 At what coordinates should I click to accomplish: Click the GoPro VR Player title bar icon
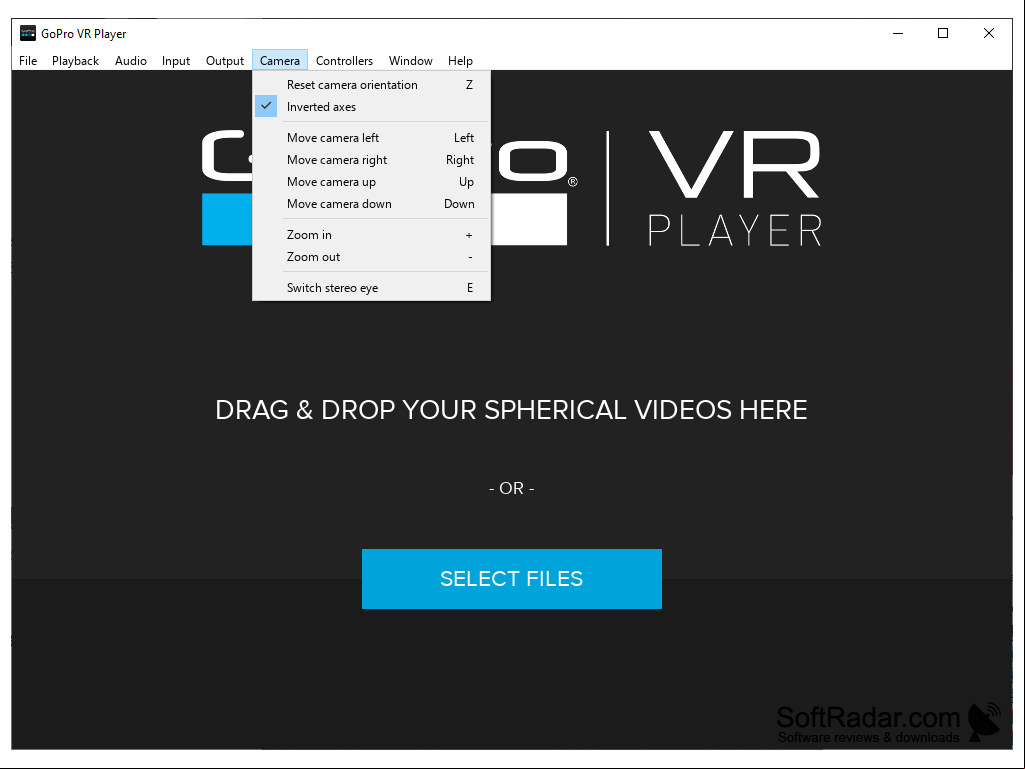click(27, 33)
